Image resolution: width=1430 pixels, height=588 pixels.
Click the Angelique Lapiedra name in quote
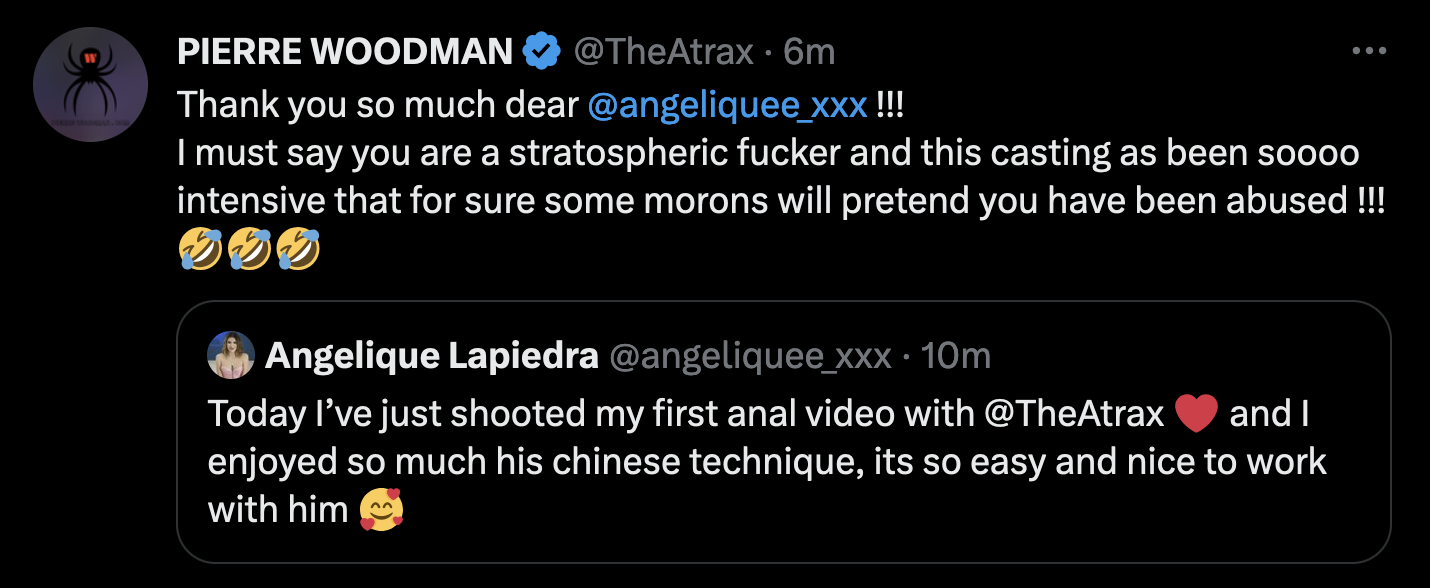[432, 356]
